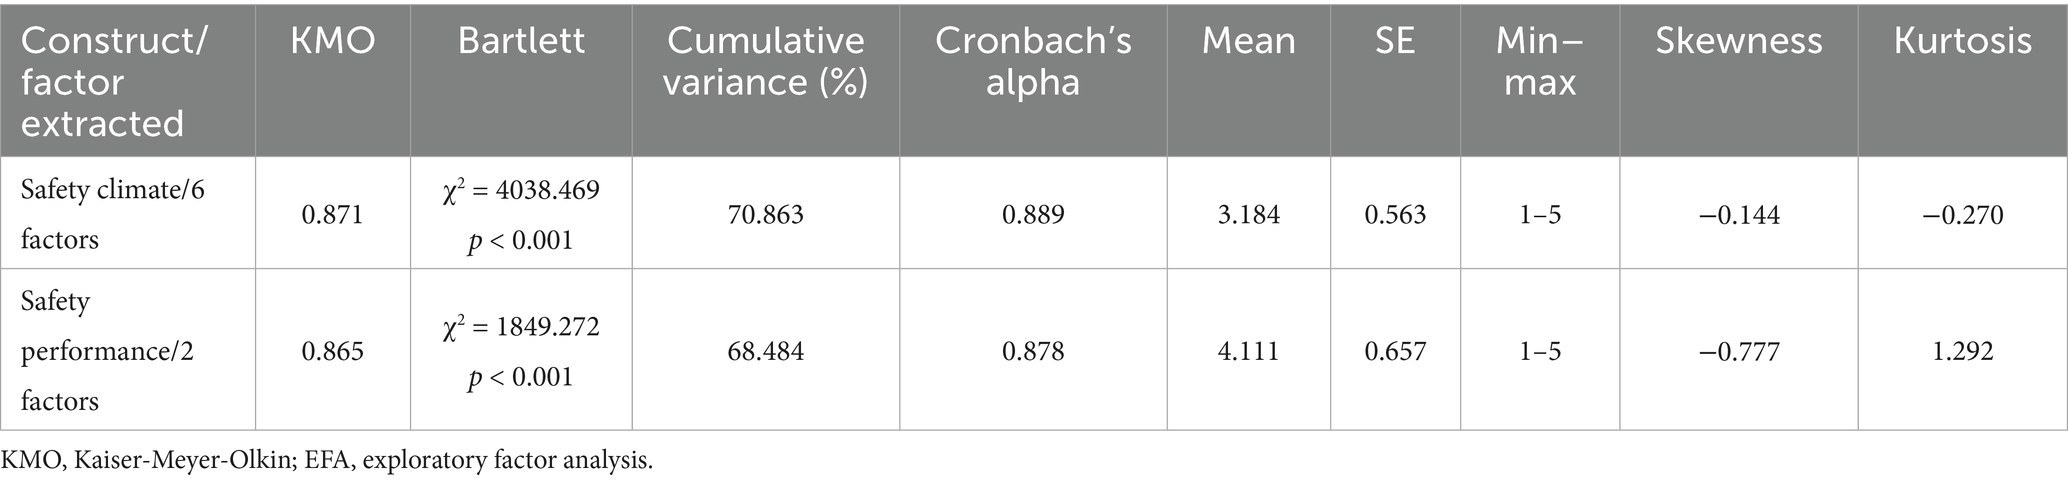The width and height of the screenshot is (2068, 482).
Task: Click the Skewness column header
Action: coord(1738,41)
